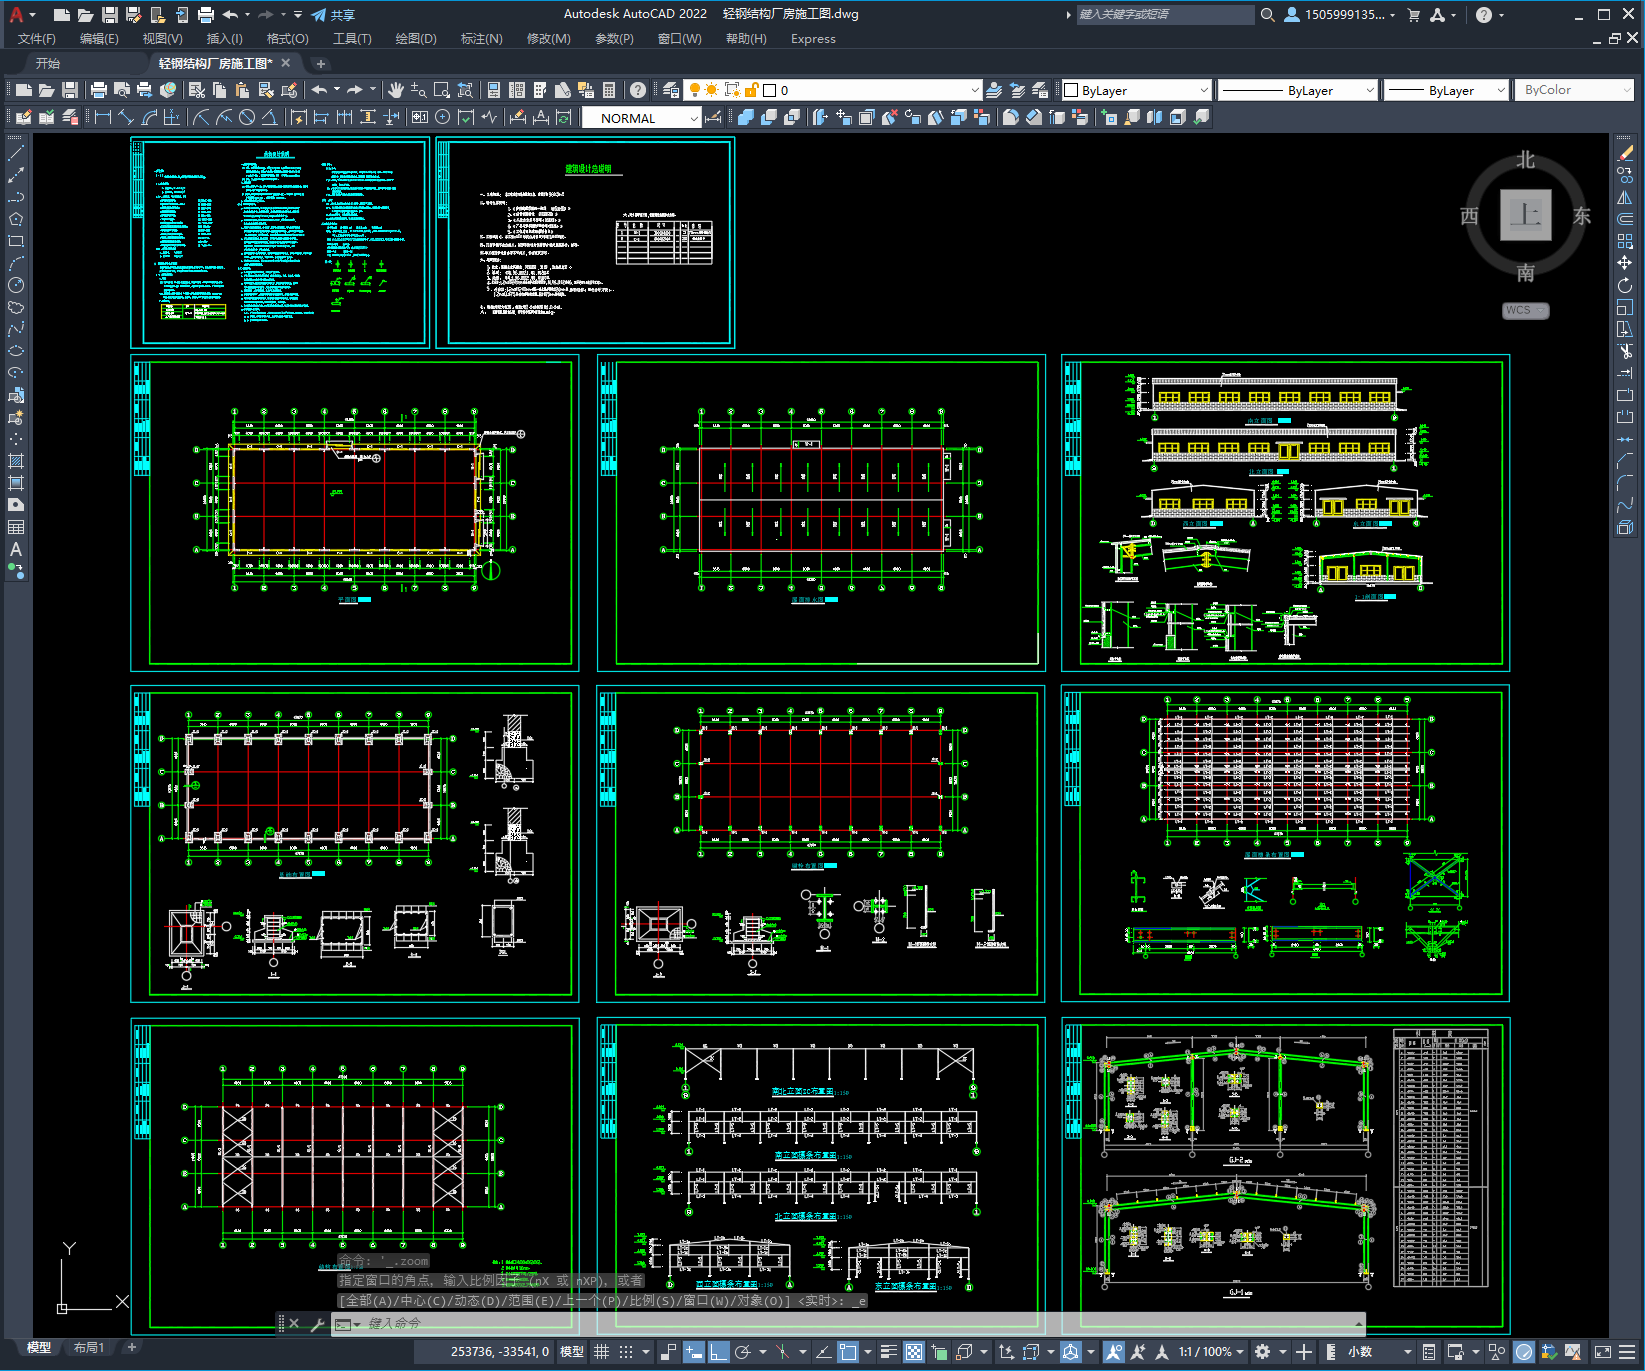Viewport: 1645px width, 1371px height.
Task: Select the Linear dimension tool
Action: click(x=103, y=118)
